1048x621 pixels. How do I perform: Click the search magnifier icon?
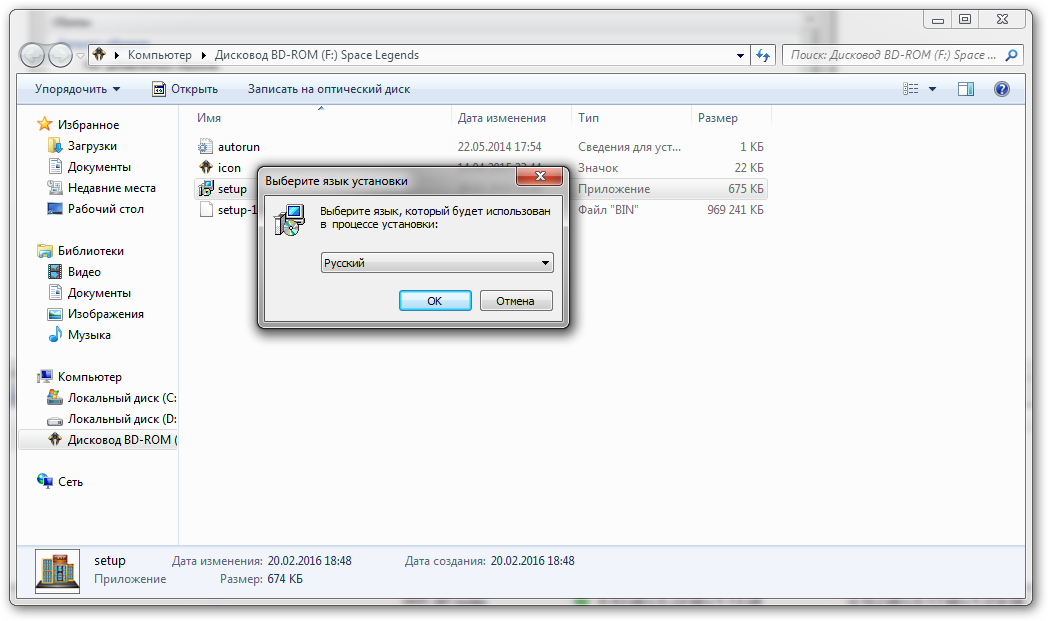tap(1012, 55)
